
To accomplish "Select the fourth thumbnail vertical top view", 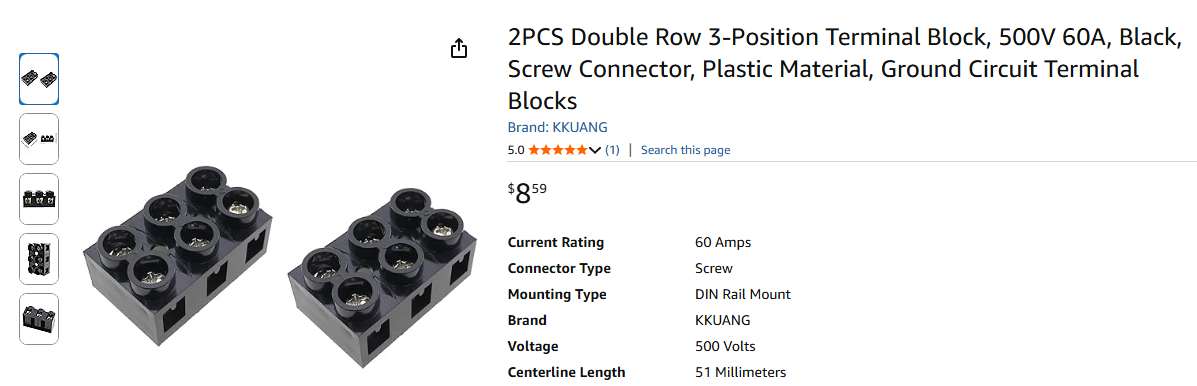I will 39,259.
